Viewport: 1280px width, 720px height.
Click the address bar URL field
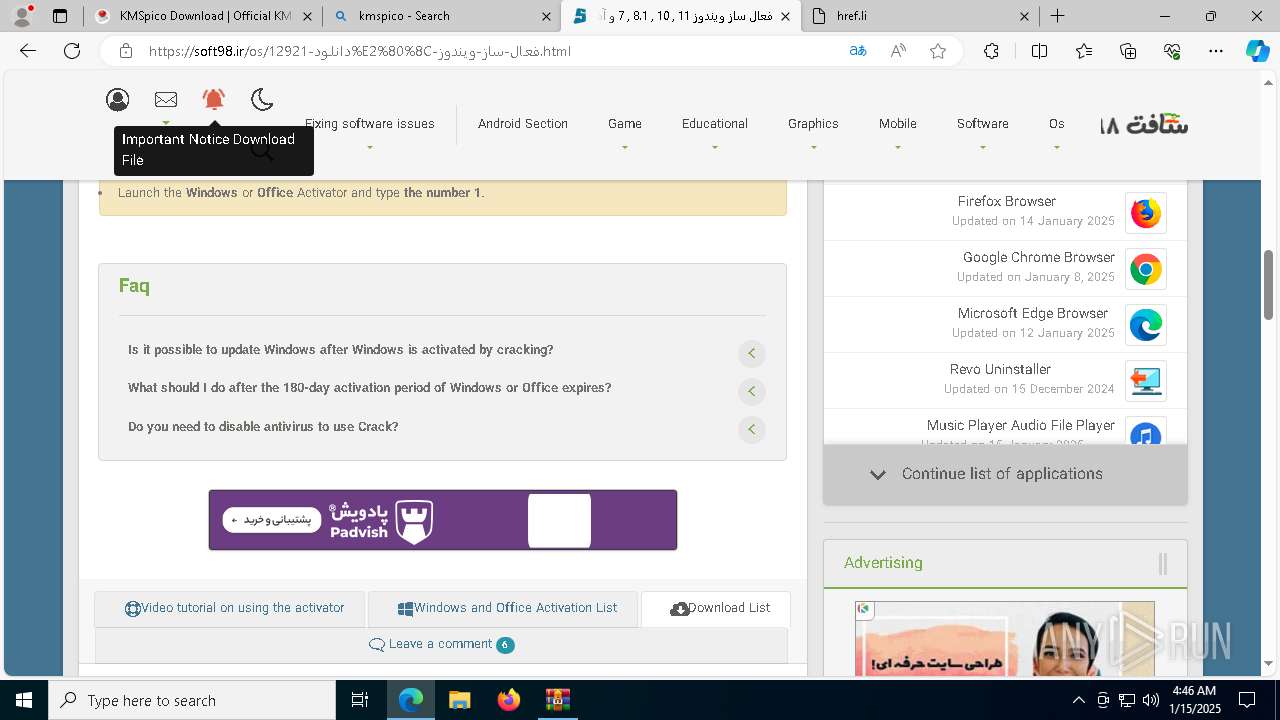click(x=480, y=51)
